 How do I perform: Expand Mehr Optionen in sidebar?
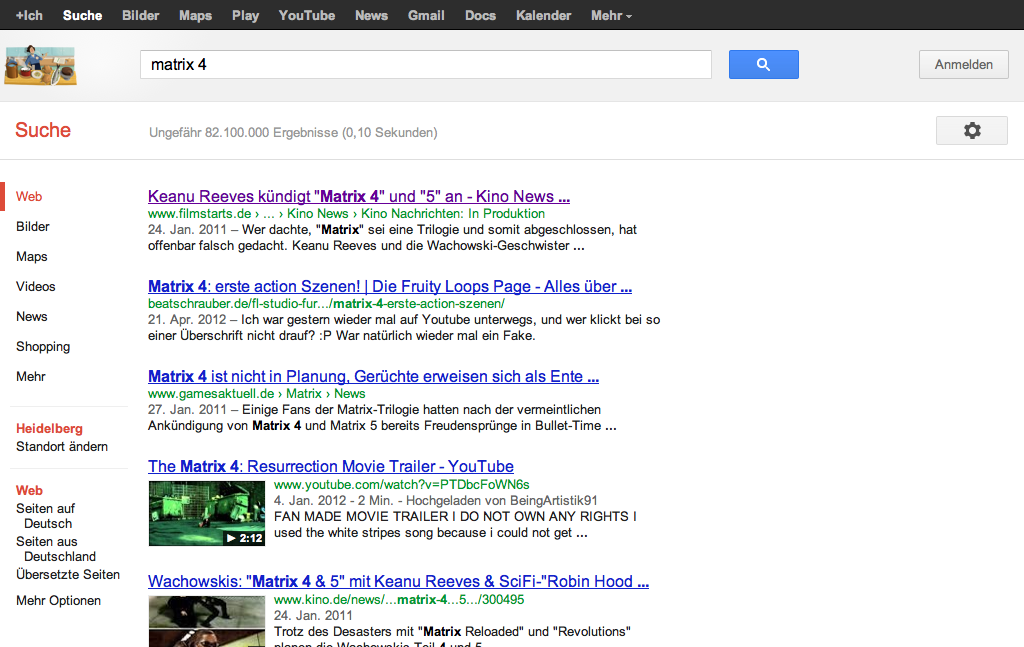[58, 601]
